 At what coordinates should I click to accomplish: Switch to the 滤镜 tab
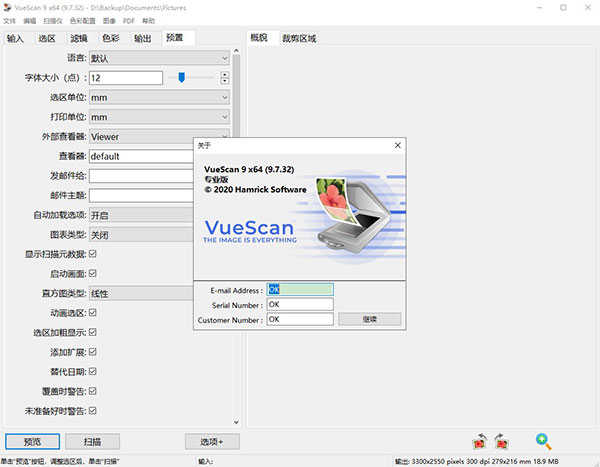(x=79, y=38)
